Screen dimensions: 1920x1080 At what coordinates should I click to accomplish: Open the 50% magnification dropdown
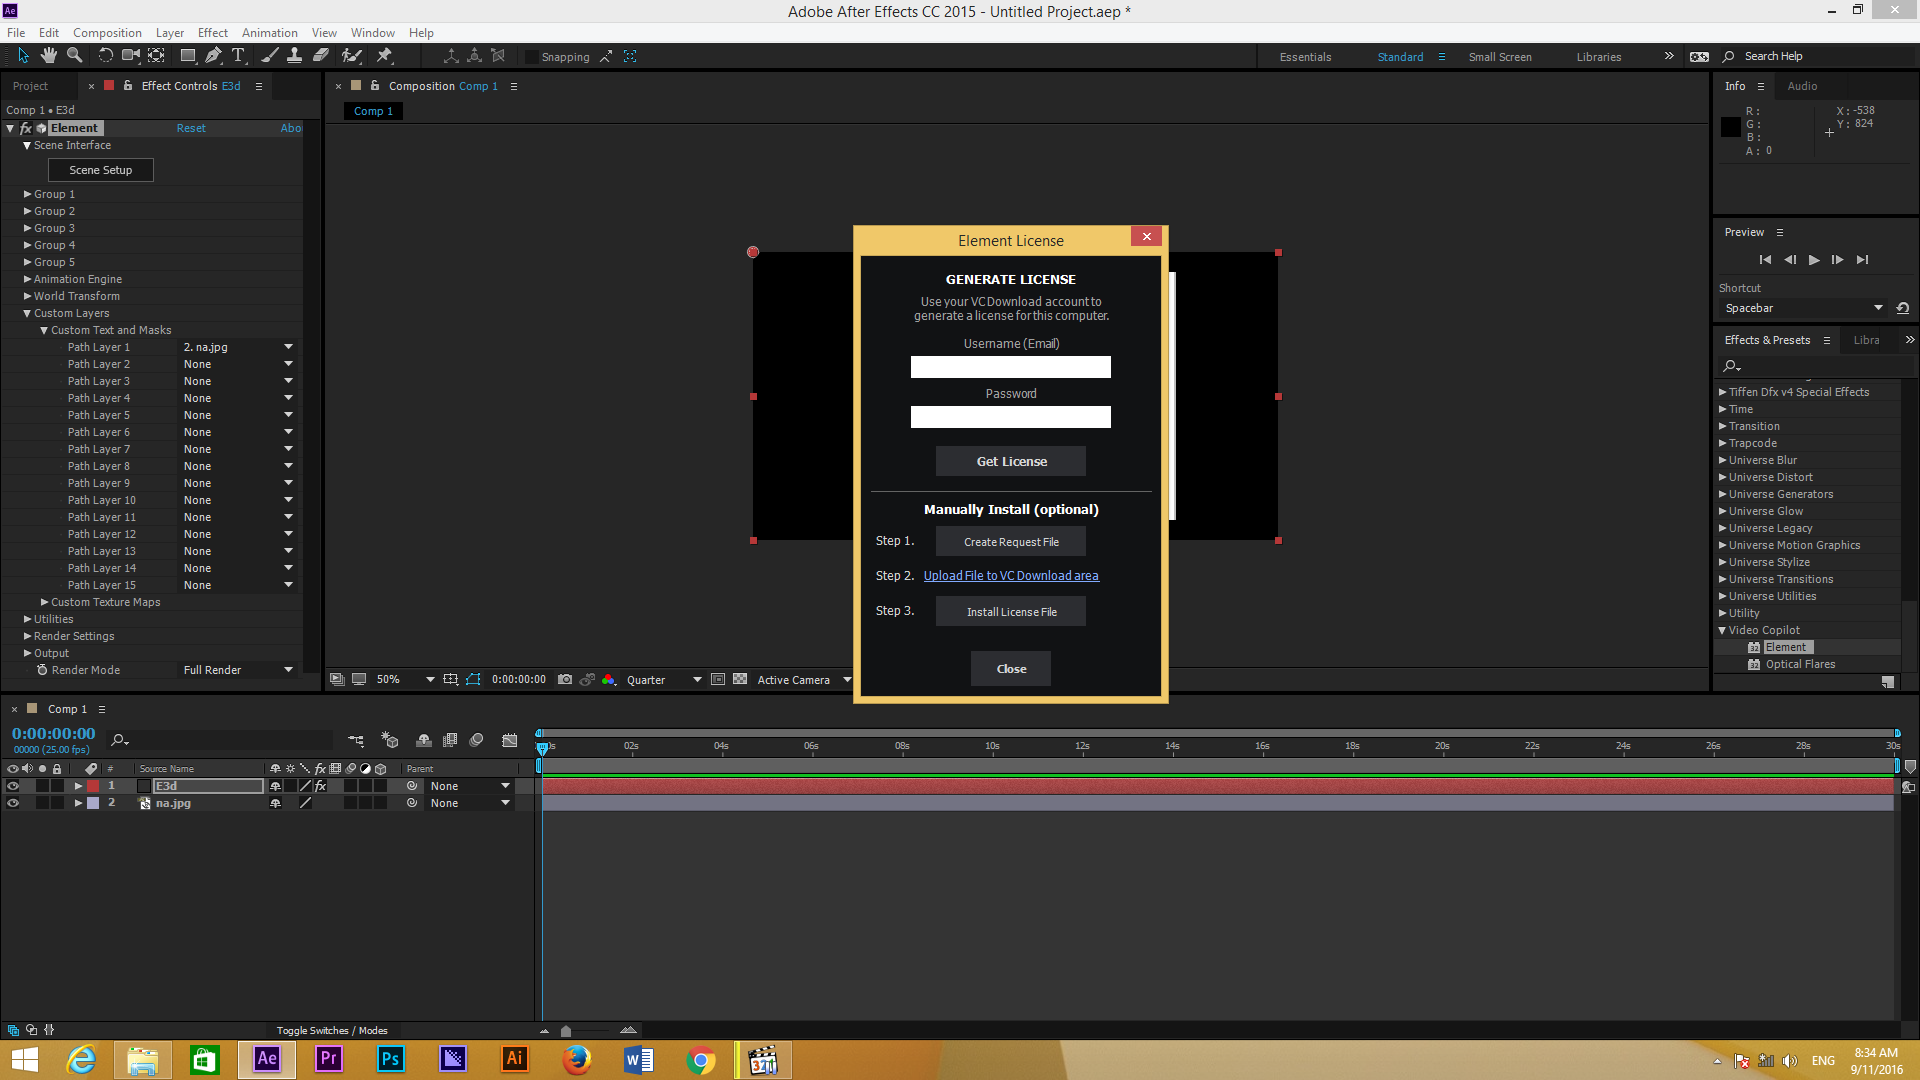[405, 680]
